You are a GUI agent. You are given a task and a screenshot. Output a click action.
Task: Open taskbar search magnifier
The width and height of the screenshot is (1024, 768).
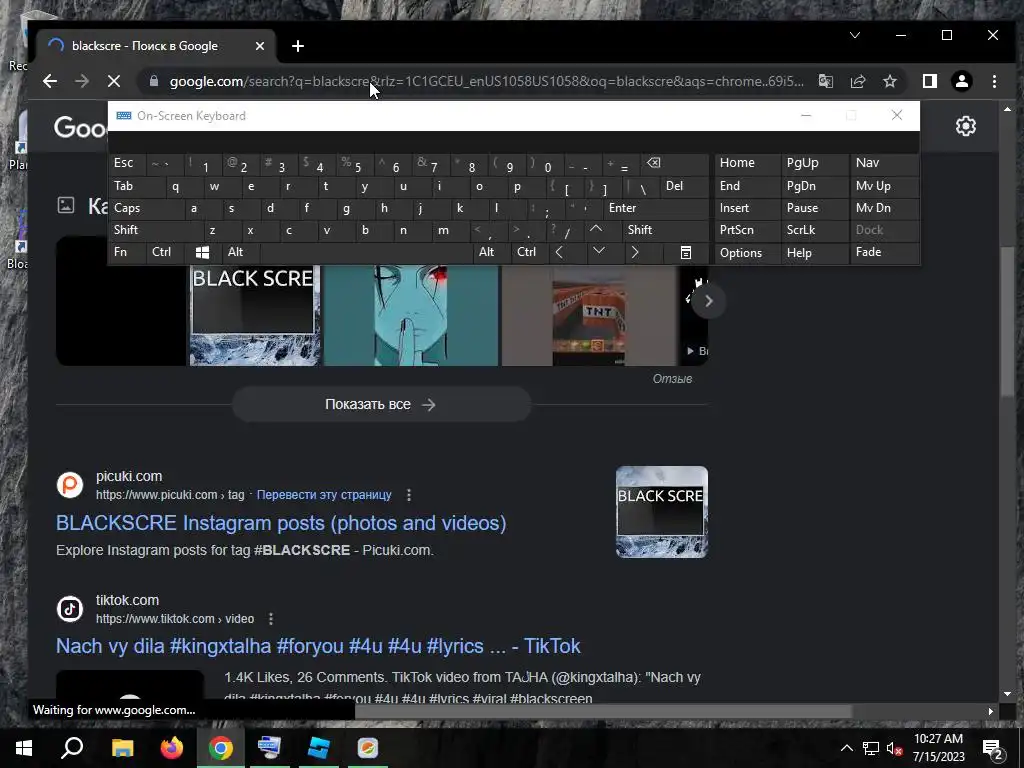pyautogui.click(x=72, y=748)
